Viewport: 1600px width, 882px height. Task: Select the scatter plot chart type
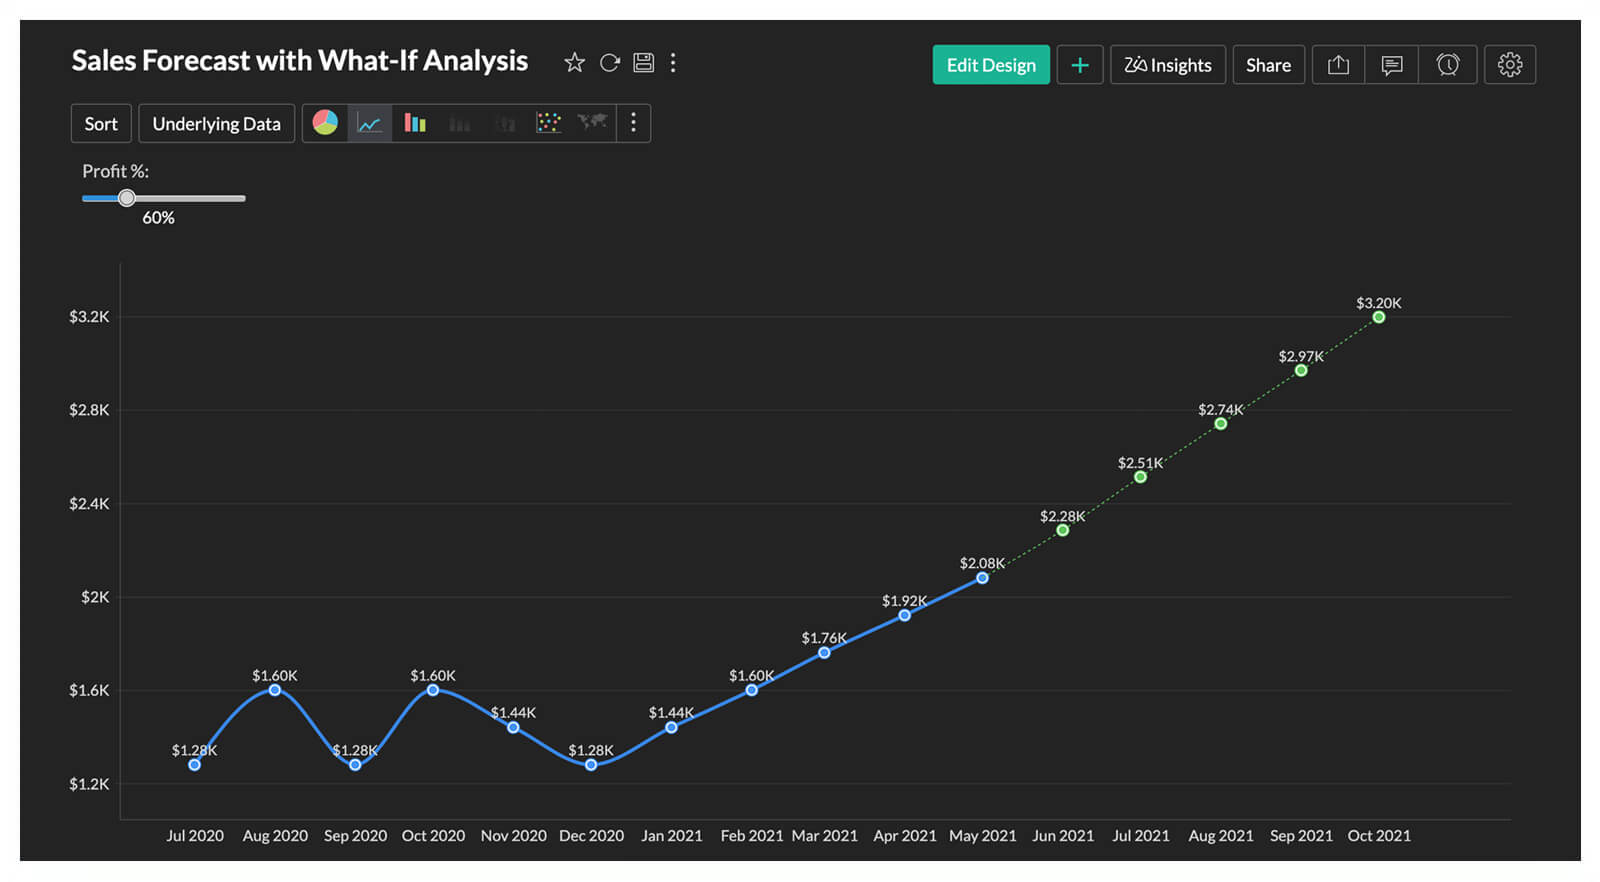pyautogui.click(x=548, y=123)
